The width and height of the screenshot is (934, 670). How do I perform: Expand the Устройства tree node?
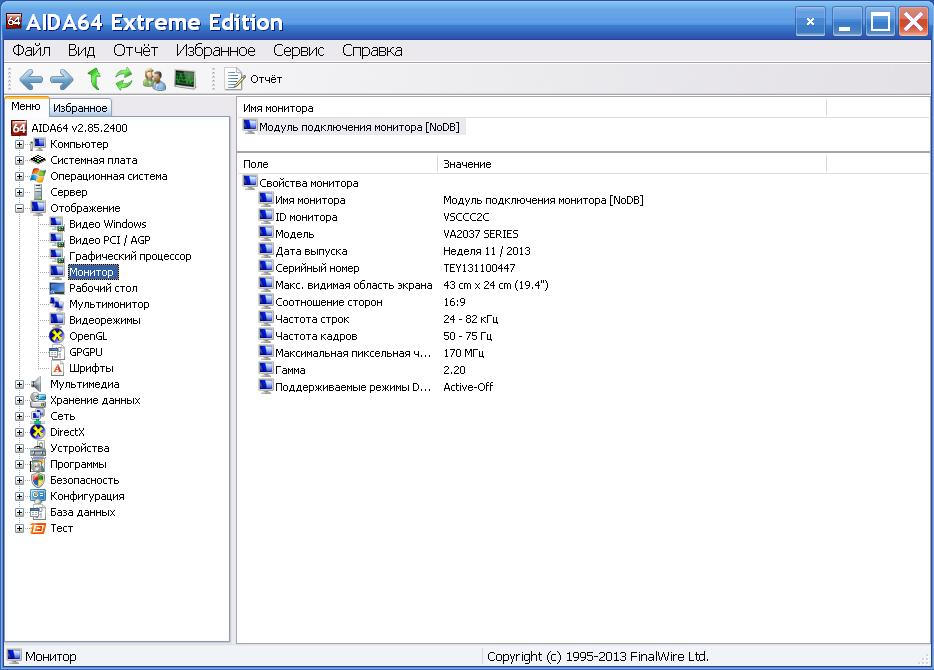[x=19, y=449]
